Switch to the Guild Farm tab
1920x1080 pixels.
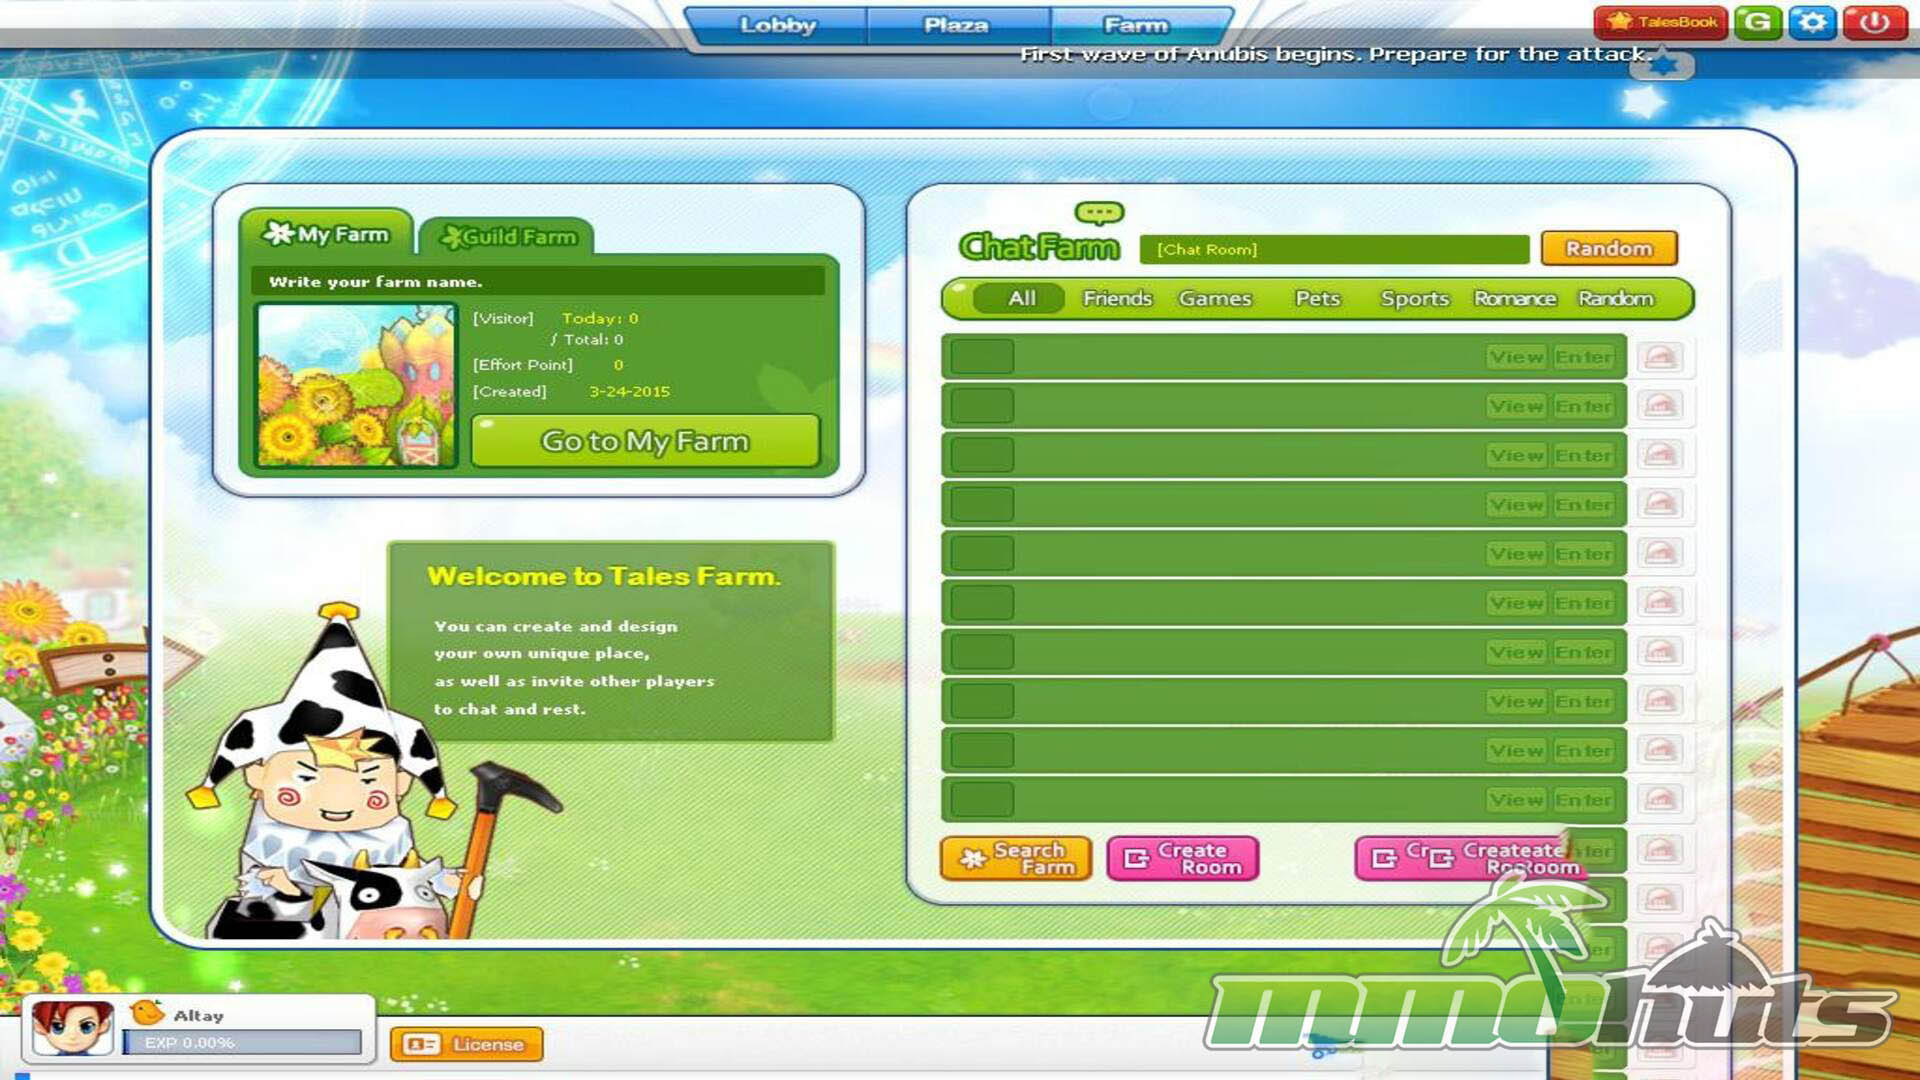(508, 237)
